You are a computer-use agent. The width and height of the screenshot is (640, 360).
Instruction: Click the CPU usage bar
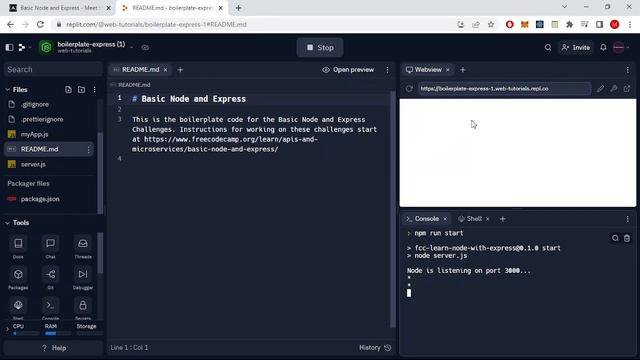click(25, 333)
